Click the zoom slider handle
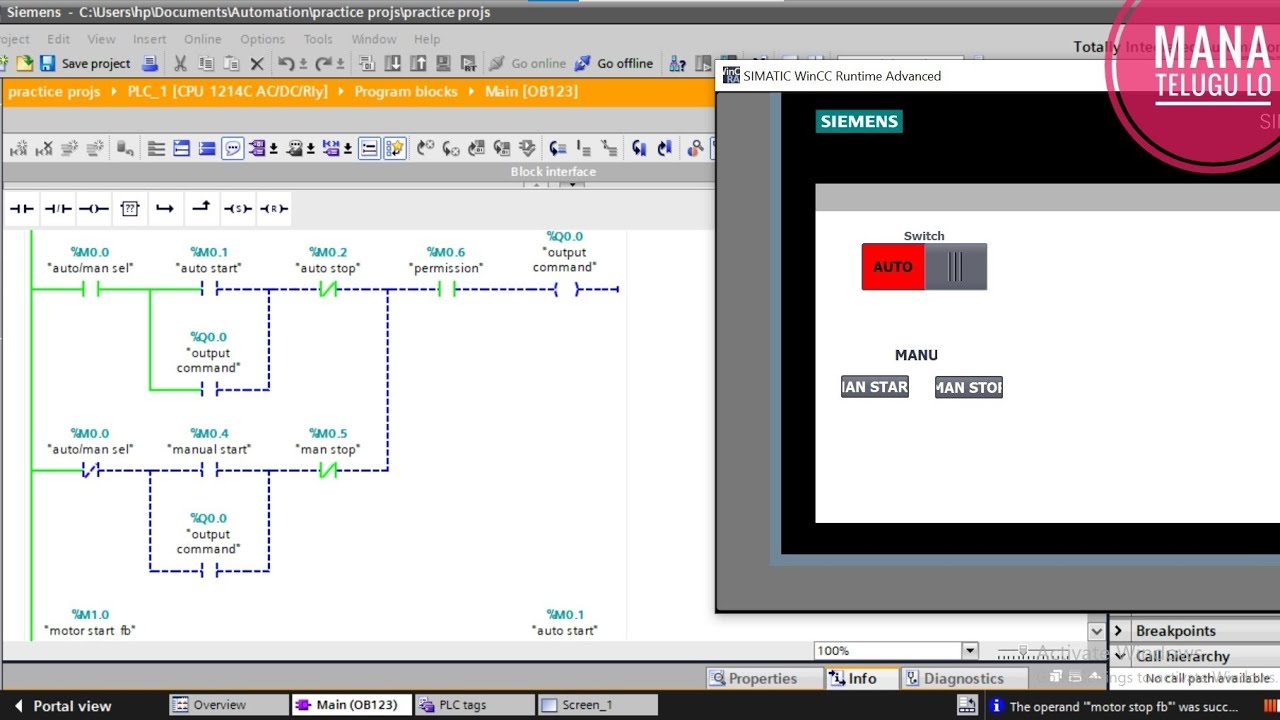Screen dimensions: 1280x720 pos(1023,652)
